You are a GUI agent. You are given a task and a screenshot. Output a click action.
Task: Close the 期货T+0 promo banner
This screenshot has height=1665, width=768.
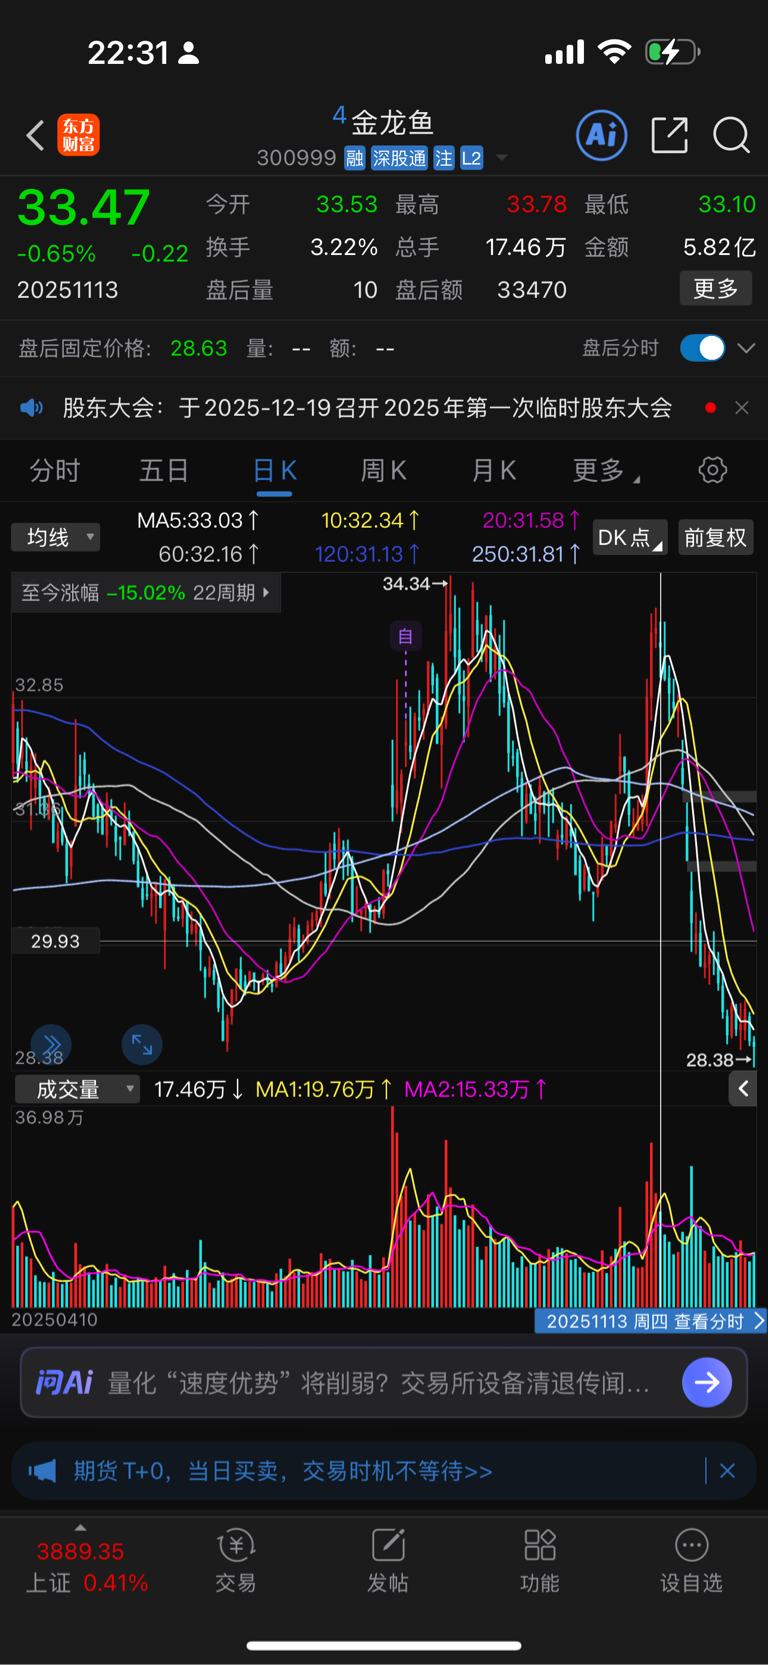(x=728, y=1471)
